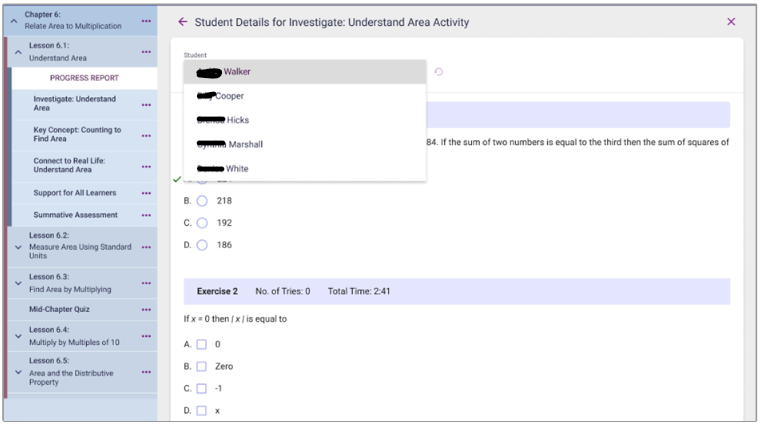Choose Cooper from the student list
The width and height of the screenshot is (761, 427).
point(229,96)
